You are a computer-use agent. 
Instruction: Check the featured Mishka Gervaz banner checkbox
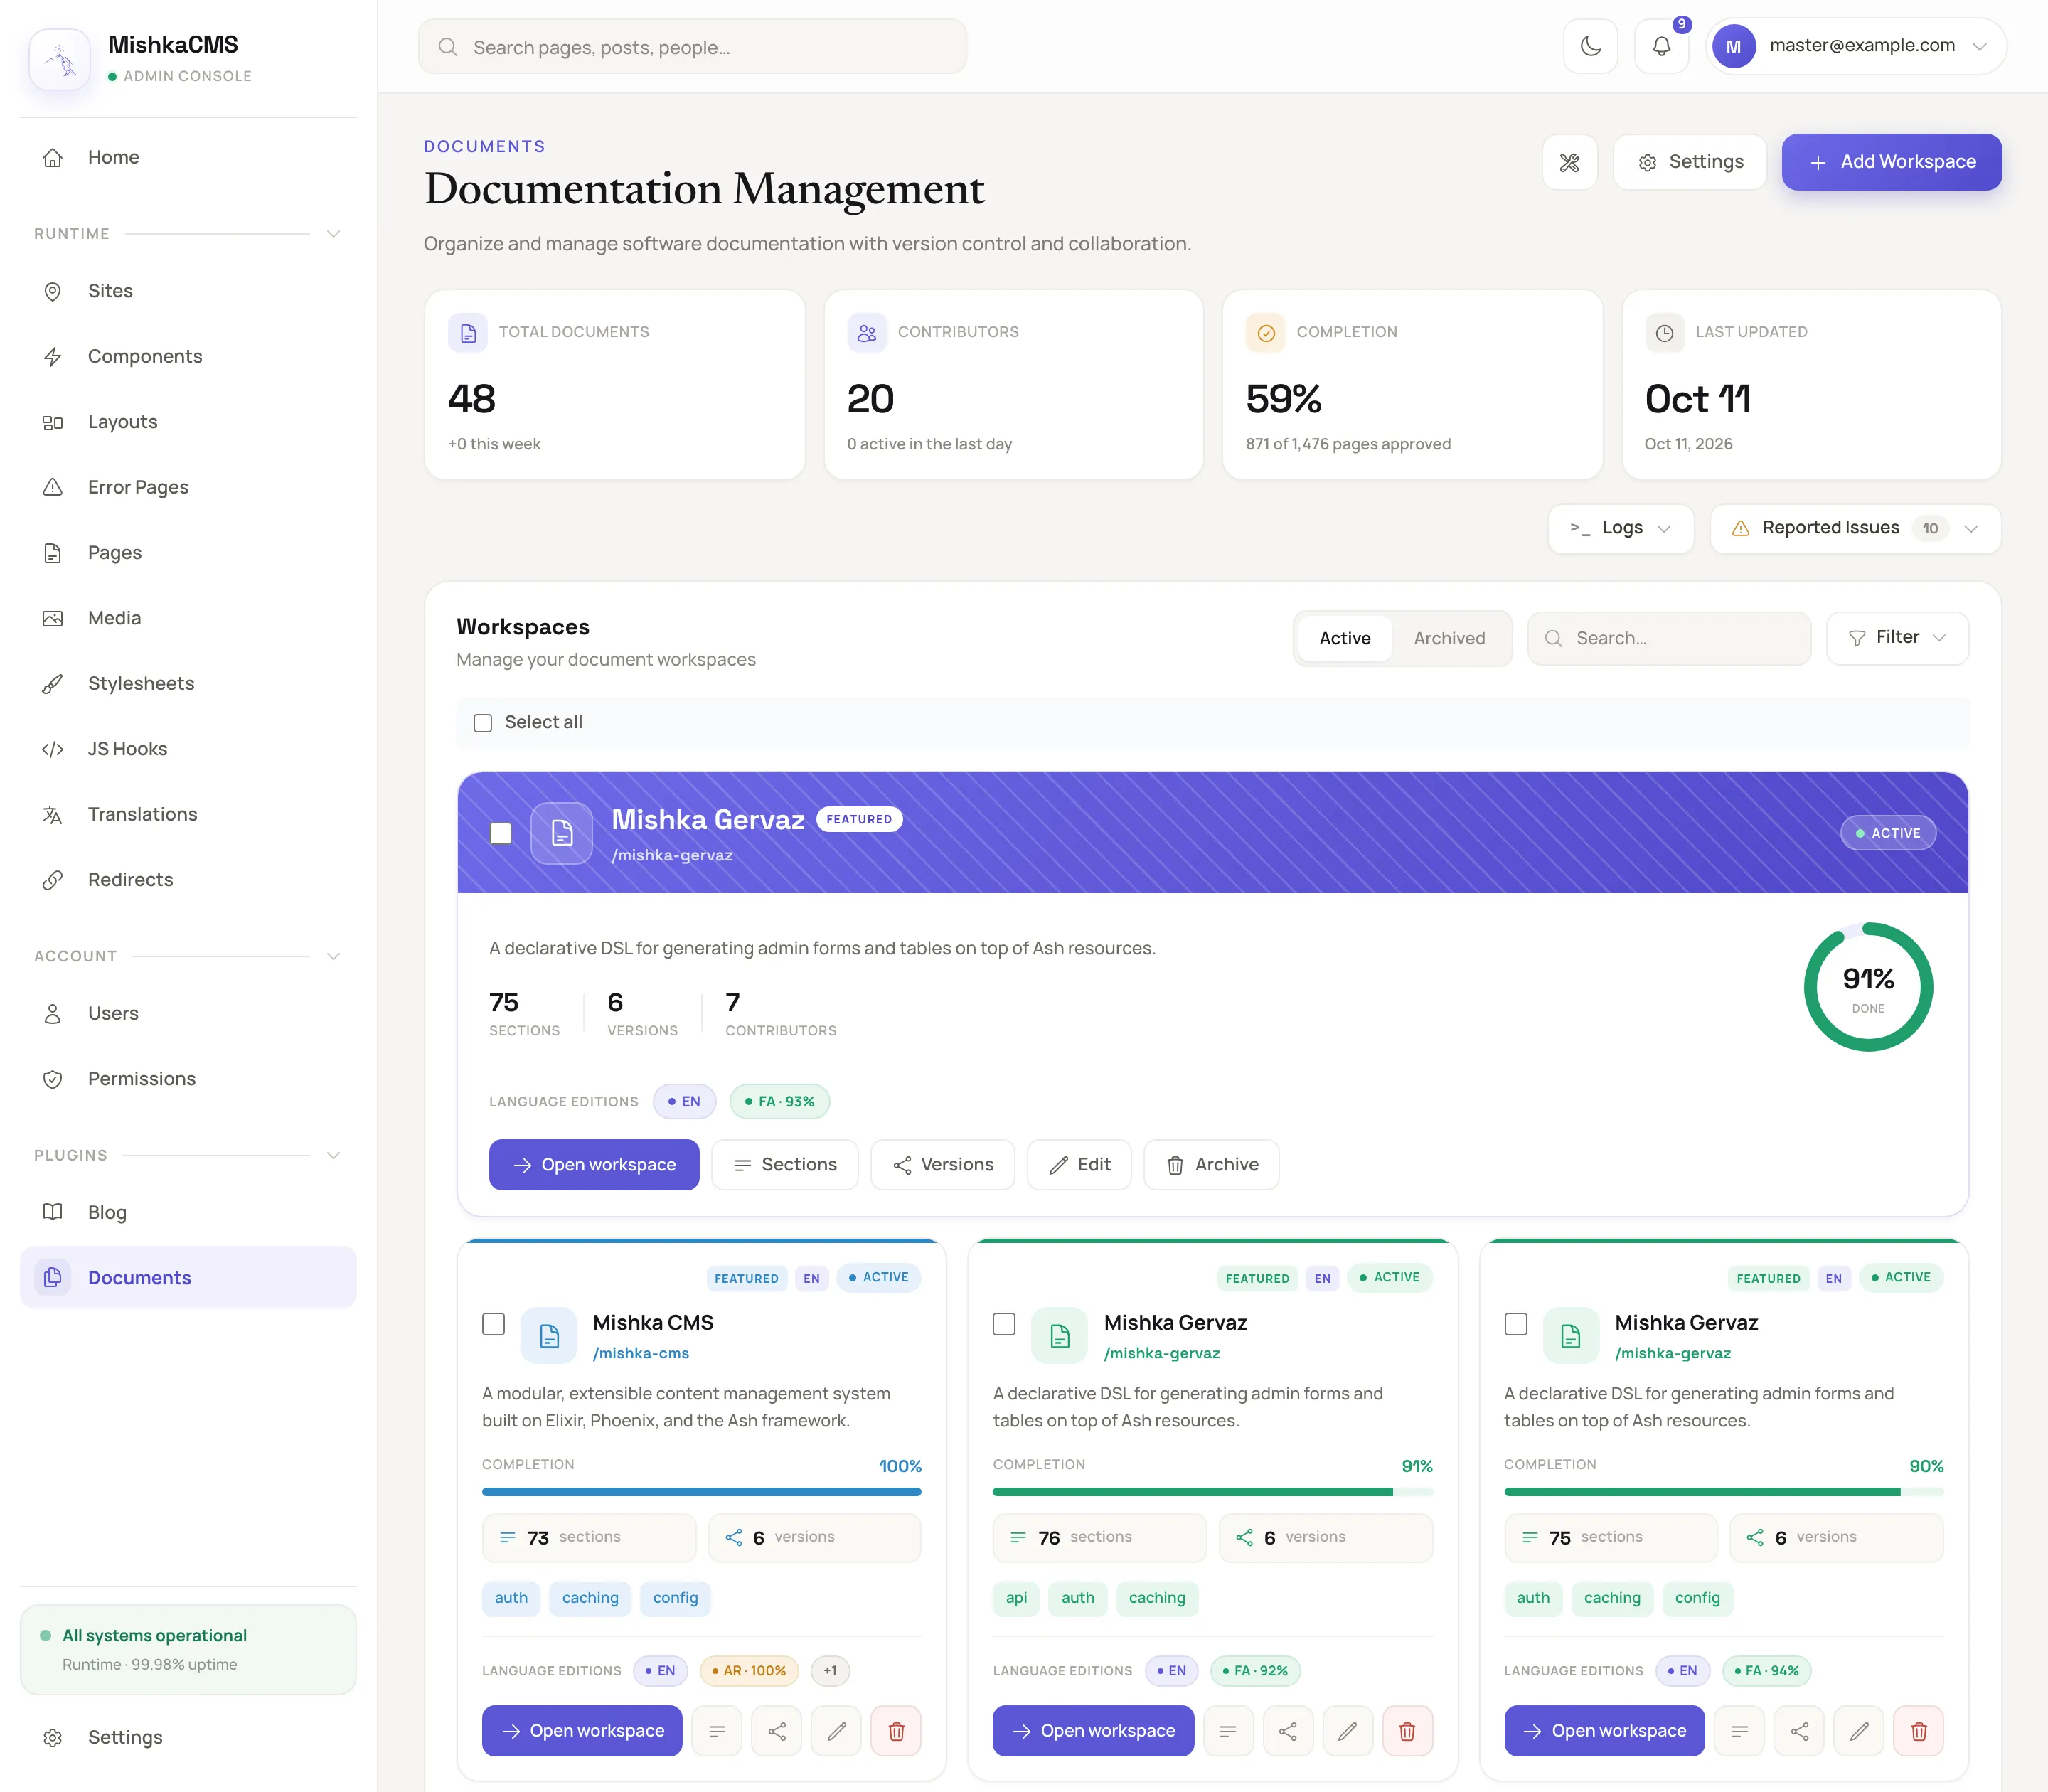coord(501,833)
